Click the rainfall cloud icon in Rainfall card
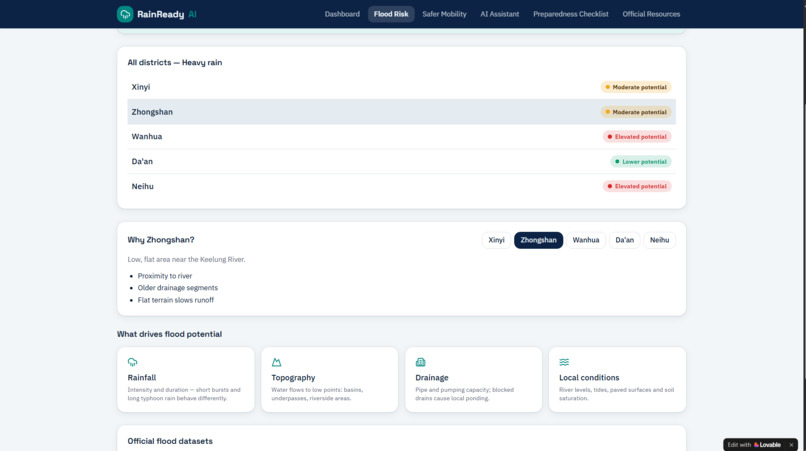 pyautogui.click(x=132, y=362)
